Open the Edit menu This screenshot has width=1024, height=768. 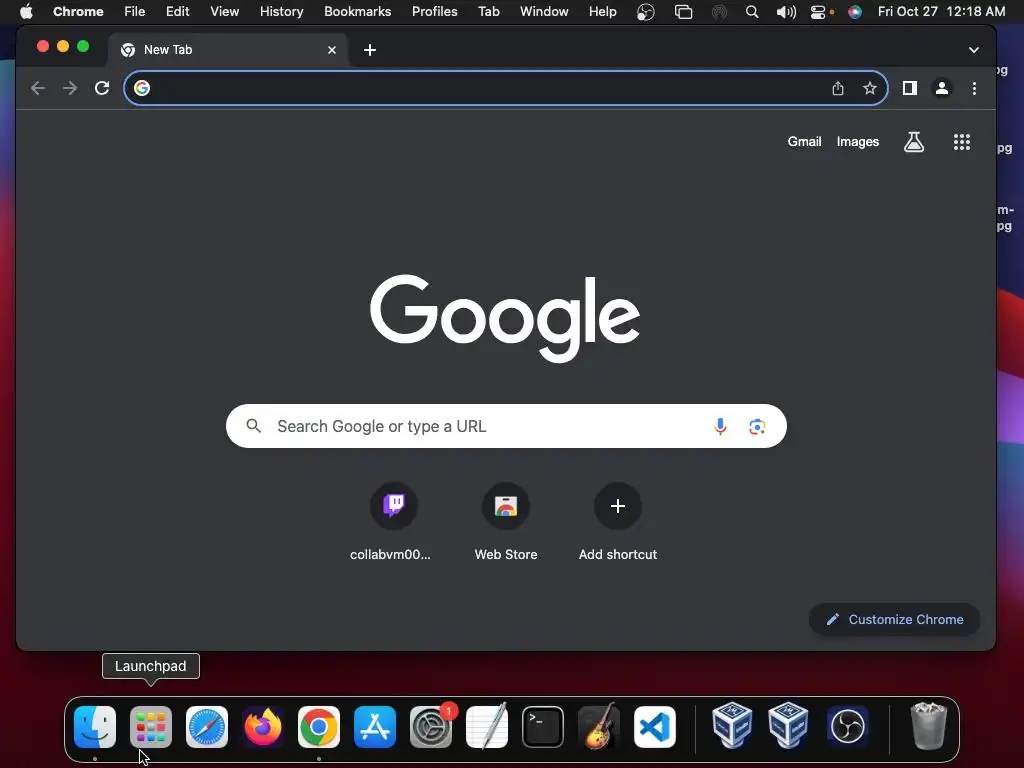(x=177, y=11)
